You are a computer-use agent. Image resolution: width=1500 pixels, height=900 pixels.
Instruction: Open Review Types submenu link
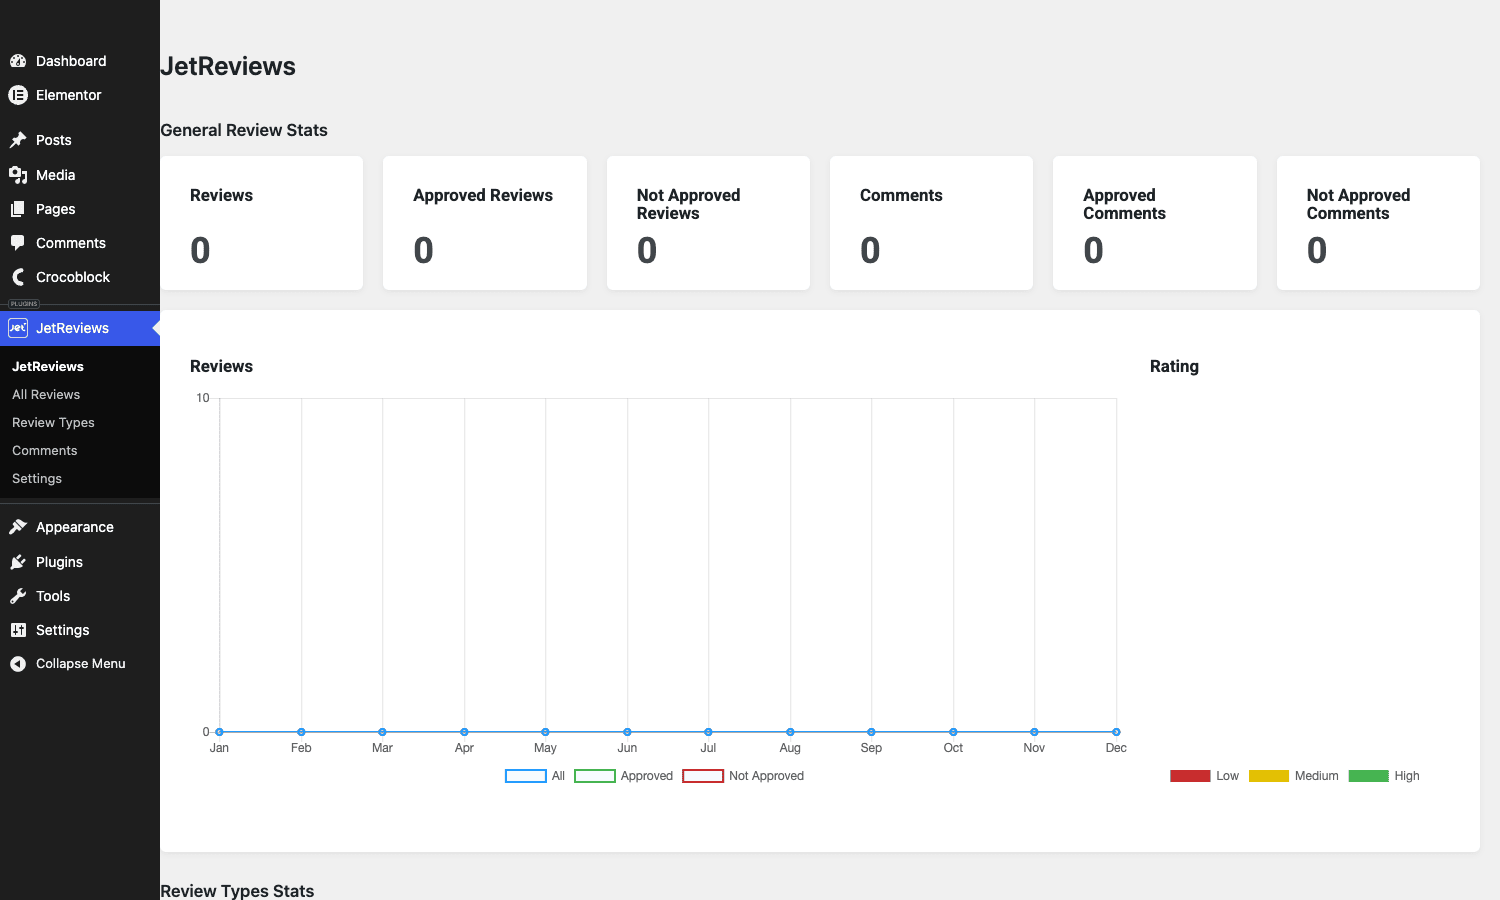click(x=53, y=423)
